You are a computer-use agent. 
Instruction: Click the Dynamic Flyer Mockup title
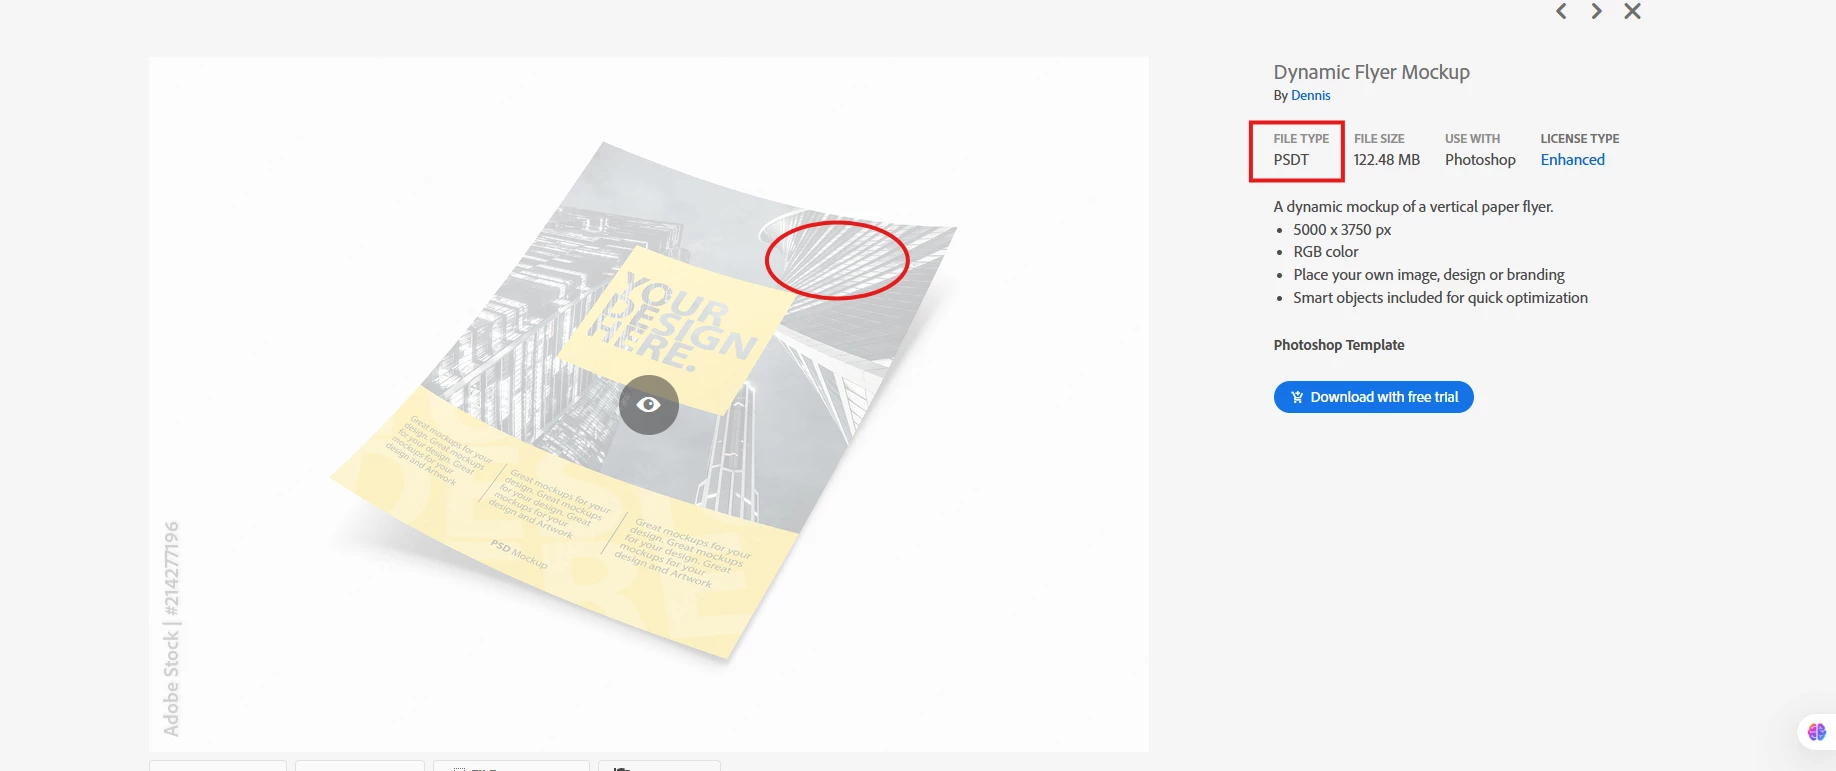[x=1371, y=72]
